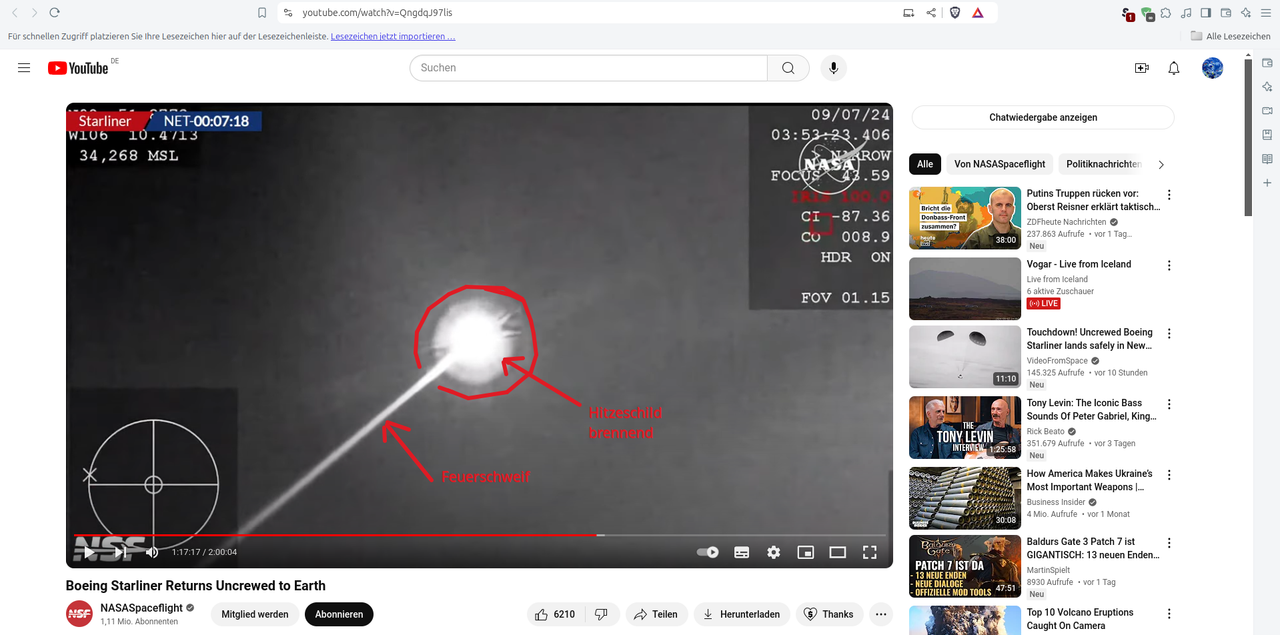Open Touchdown Uncrewed Boeing Starliner thumbnail
The height and width of the screenshot is (635, 1280).
point(964,357)
